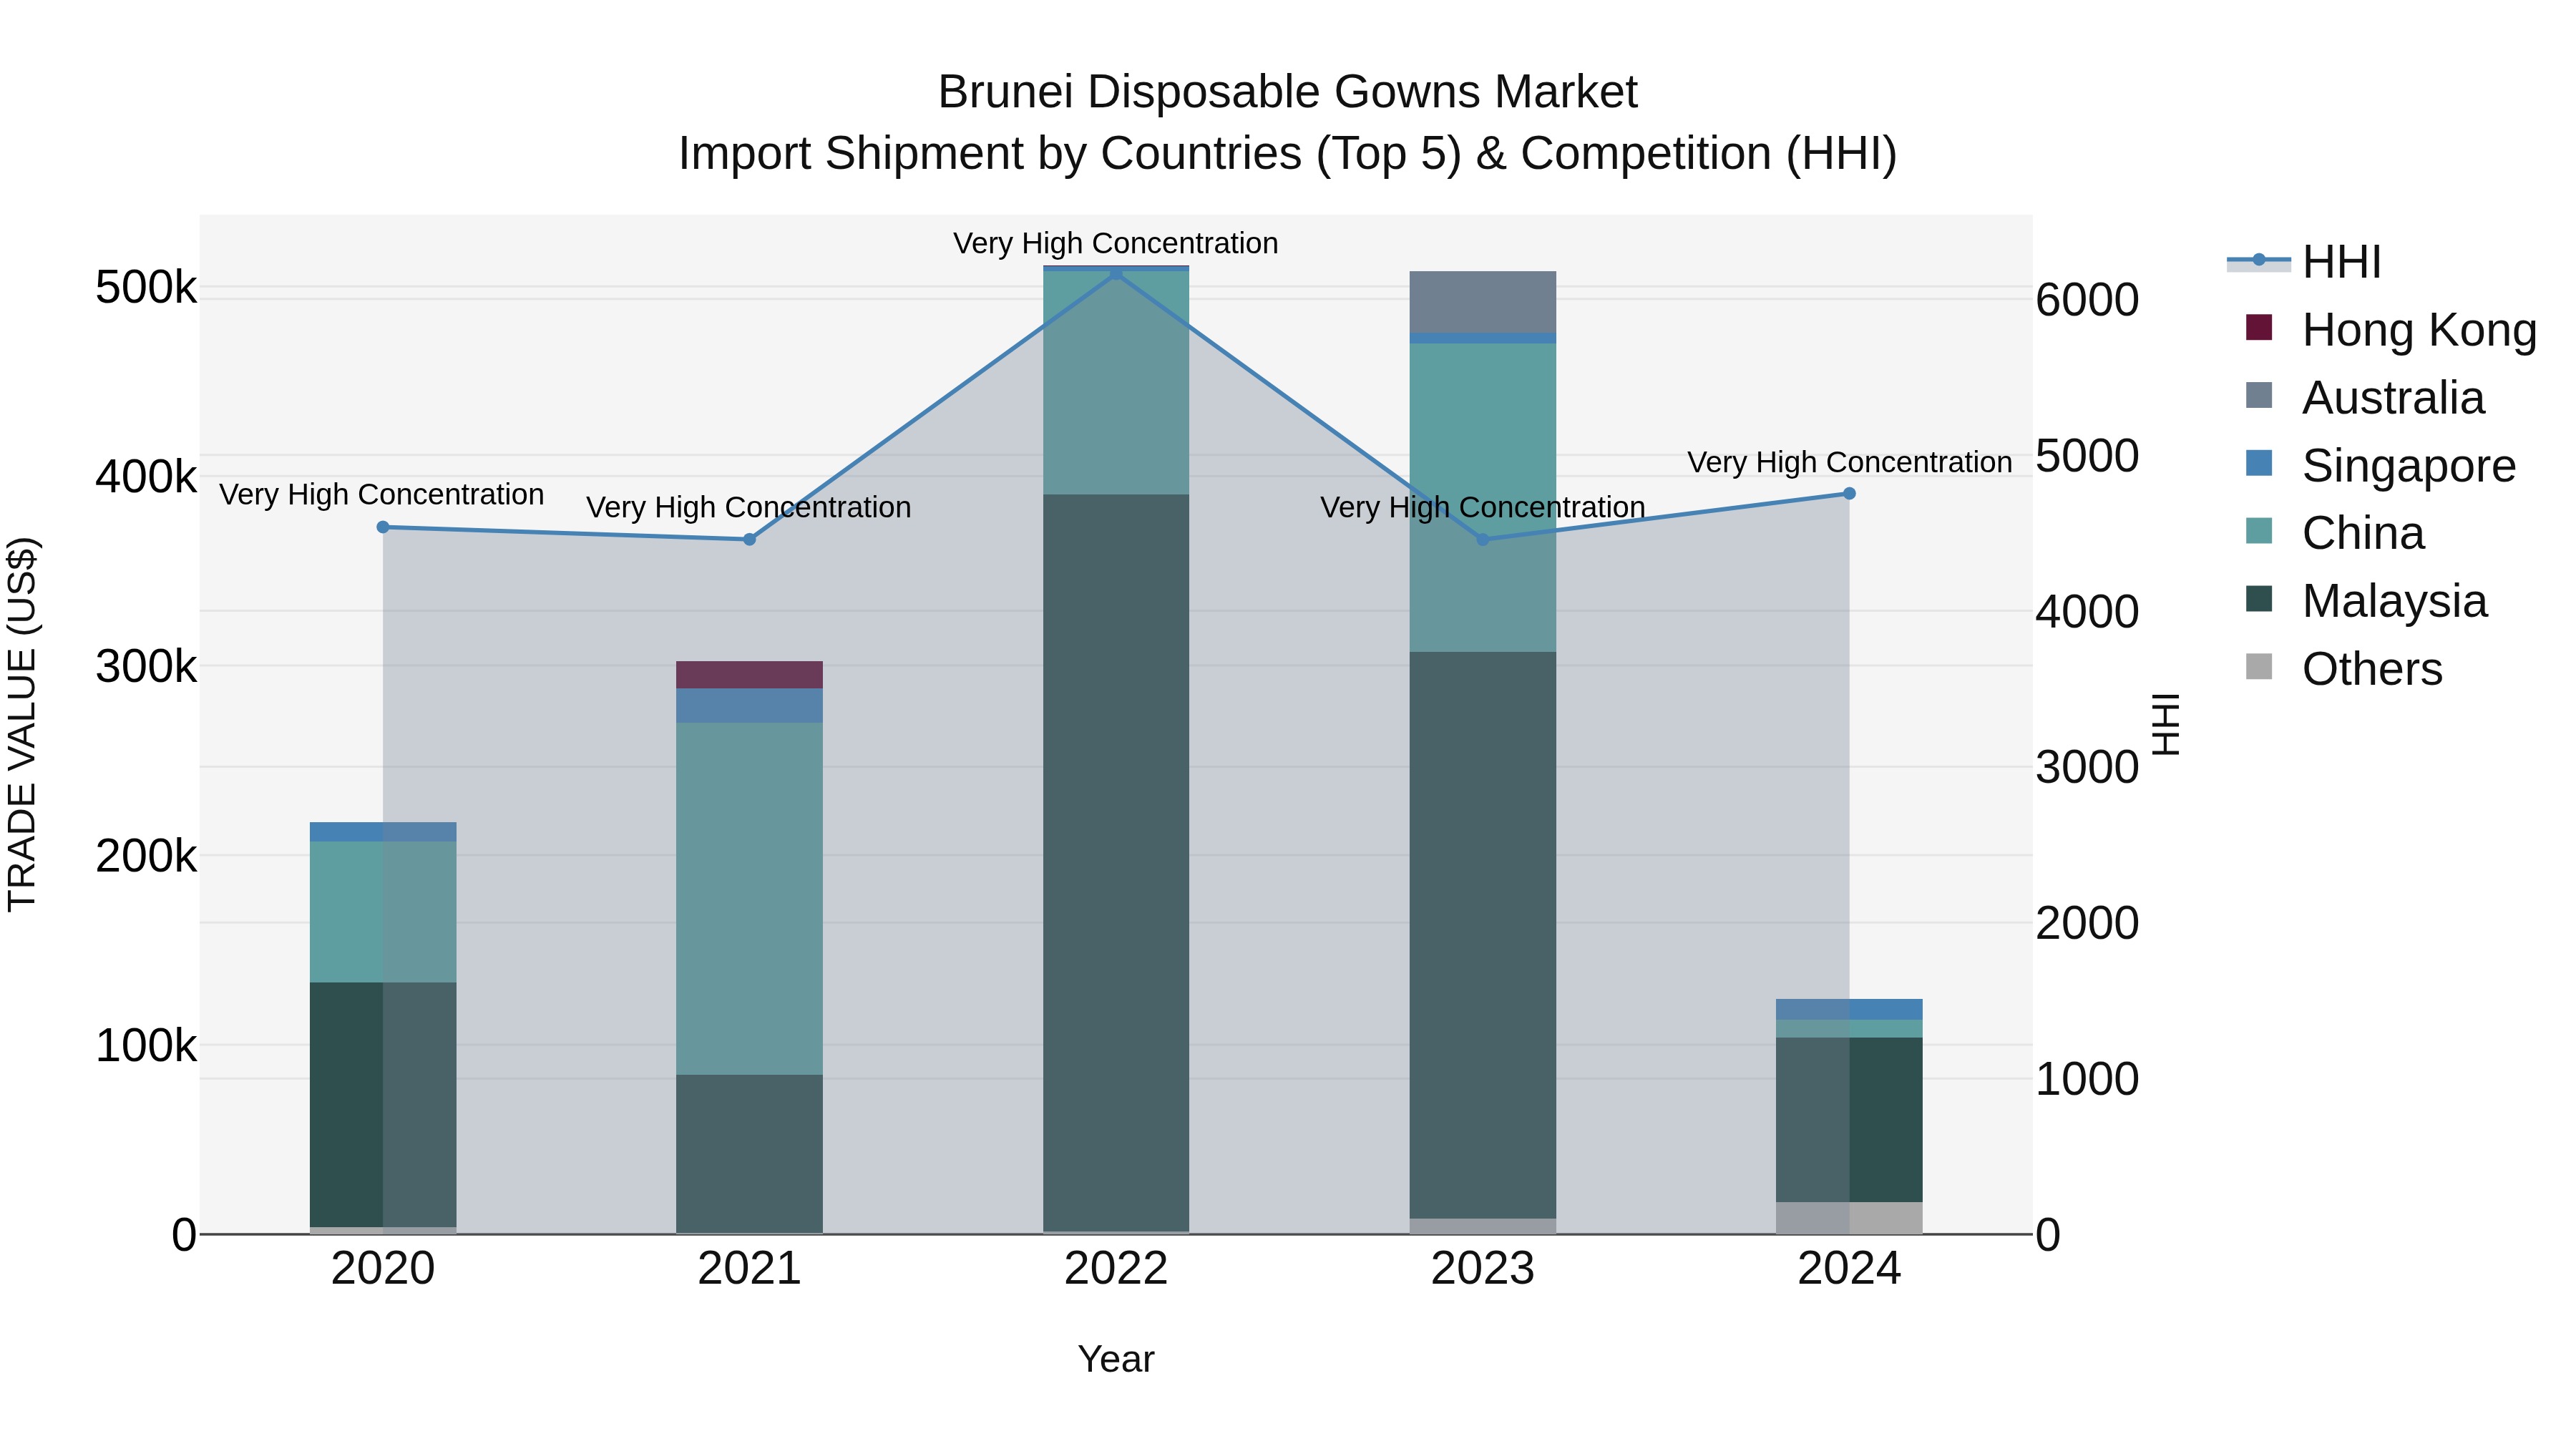Select the 2022 HHI peak data point

(1116, 273)
